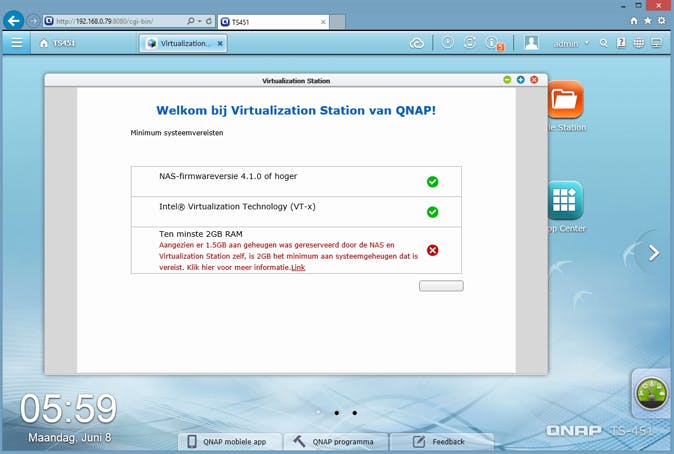The width and height of the screenshot is (674, 454).
Task: Open the external devices icon
Action: (470, 43)
